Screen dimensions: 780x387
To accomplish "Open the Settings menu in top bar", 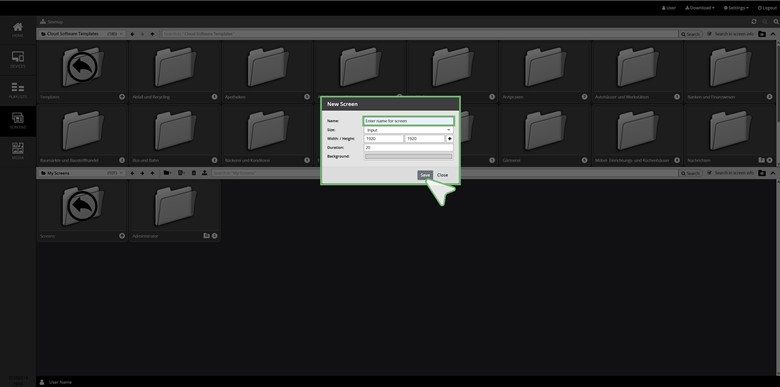I will tap(736, 8).
